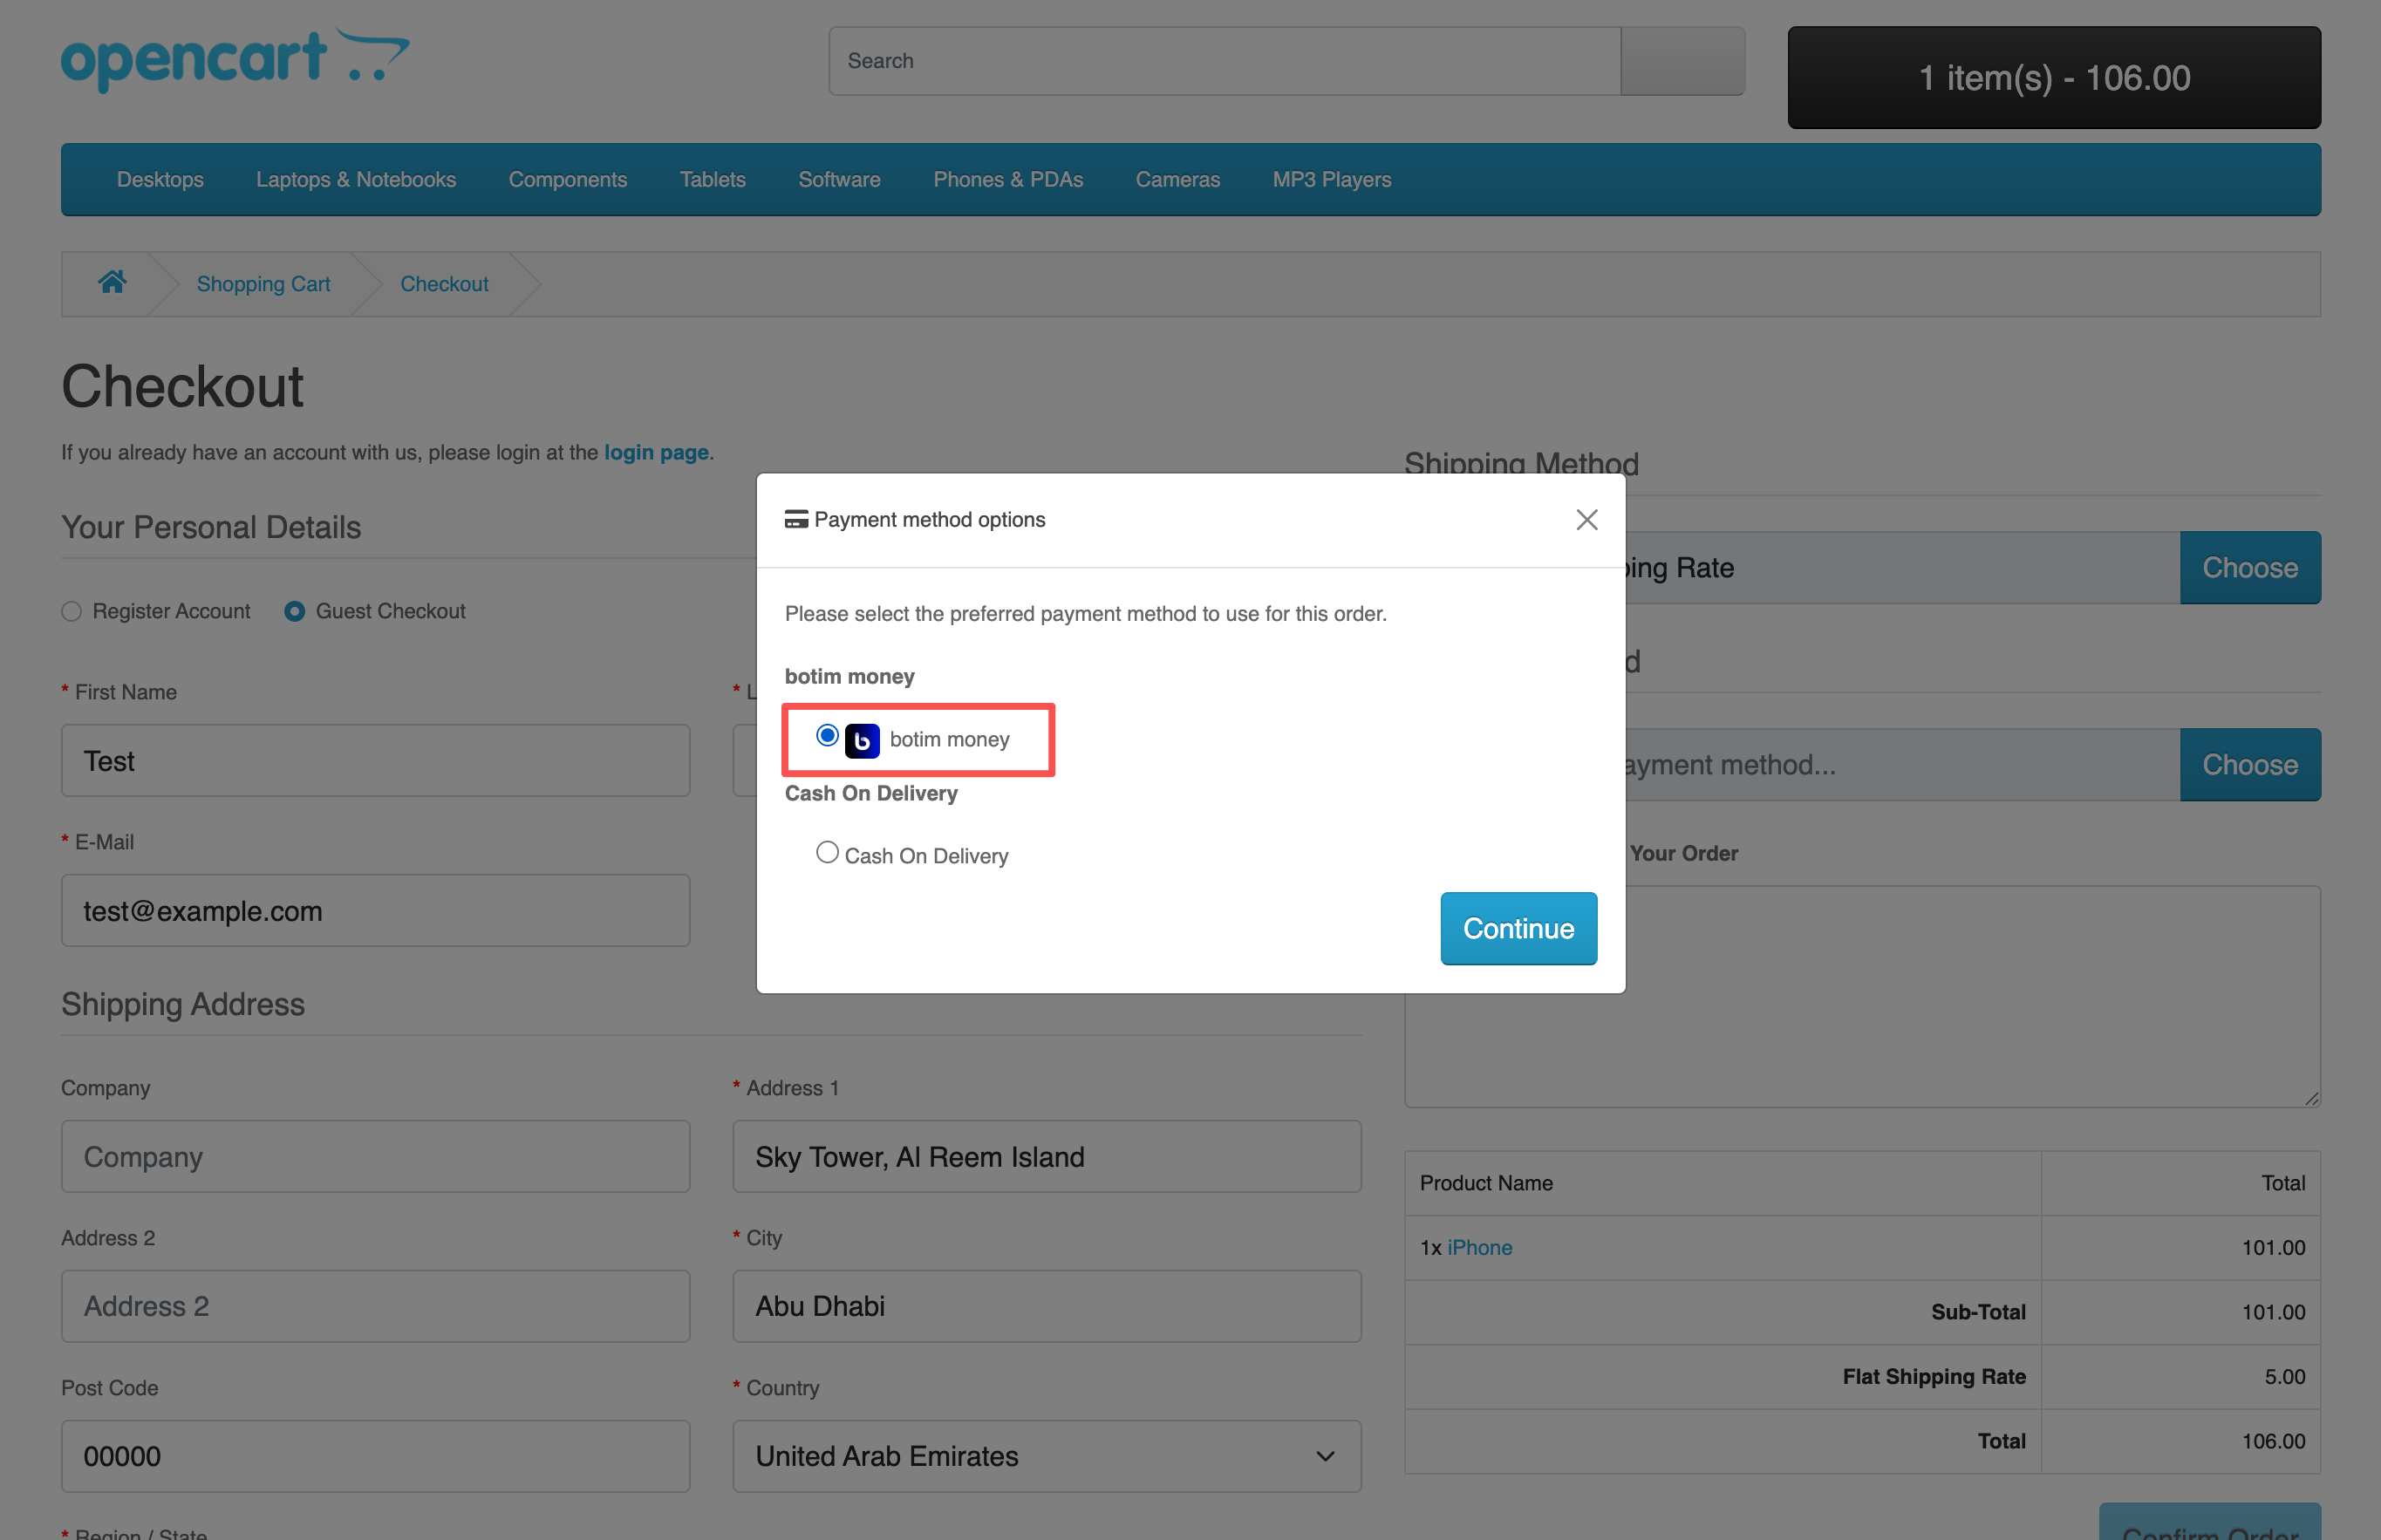Image resolution: width=2381 pixels, height=1540 pixels.
Task: Click the Company field
Action: click(x=375, y=1156)
